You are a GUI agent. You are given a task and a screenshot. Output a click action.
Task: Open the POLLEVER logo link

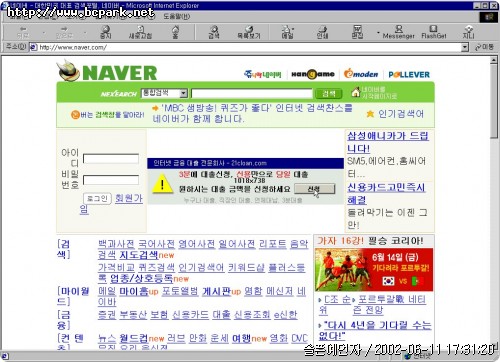coord(409,74)
